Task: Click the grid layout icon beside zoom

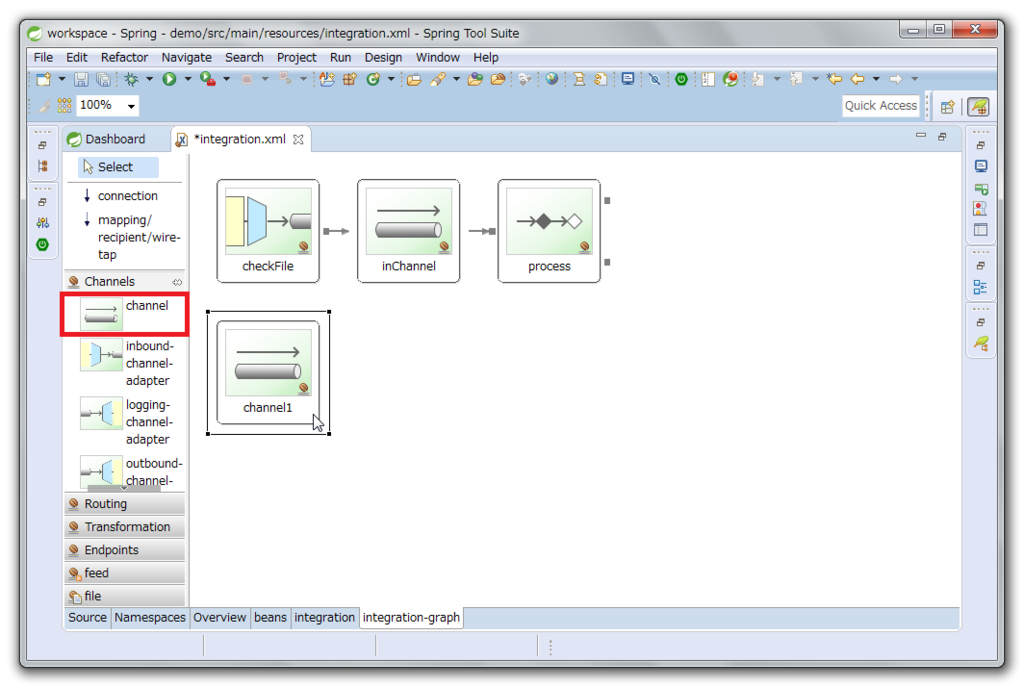Action: (65, 105)
